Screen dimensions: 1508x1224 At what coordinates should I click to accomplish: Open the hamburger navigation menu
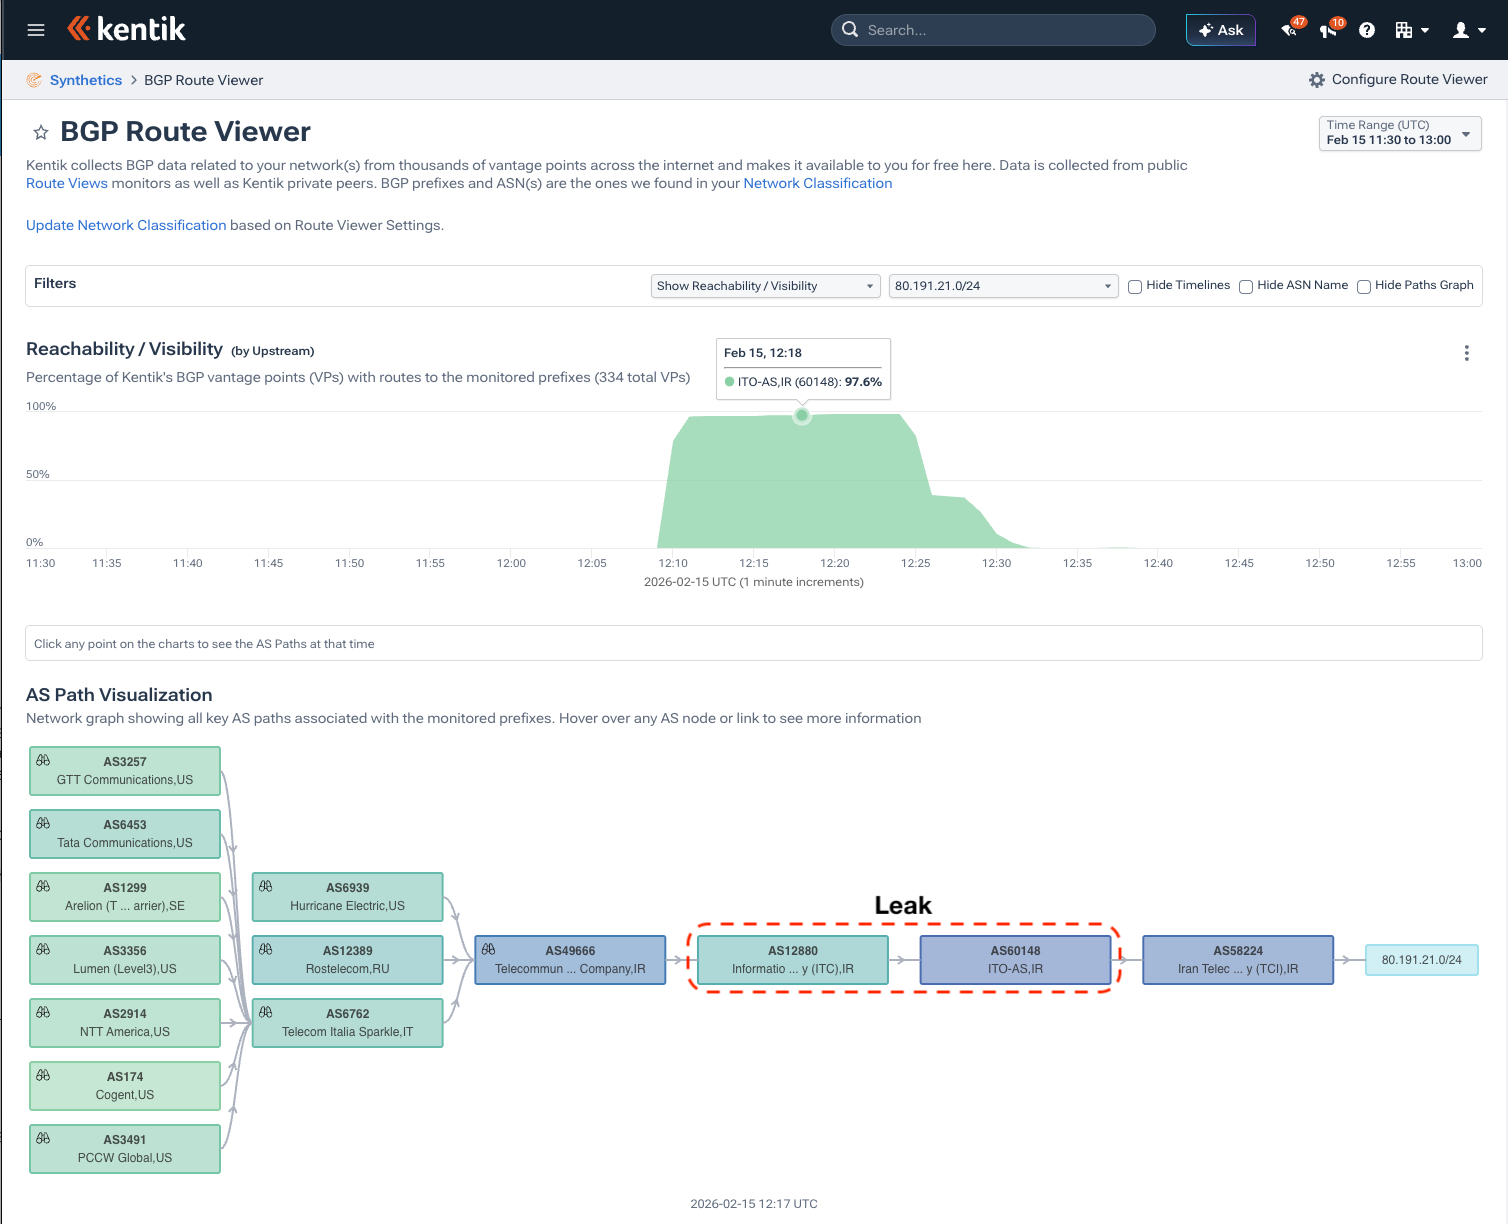36,30
